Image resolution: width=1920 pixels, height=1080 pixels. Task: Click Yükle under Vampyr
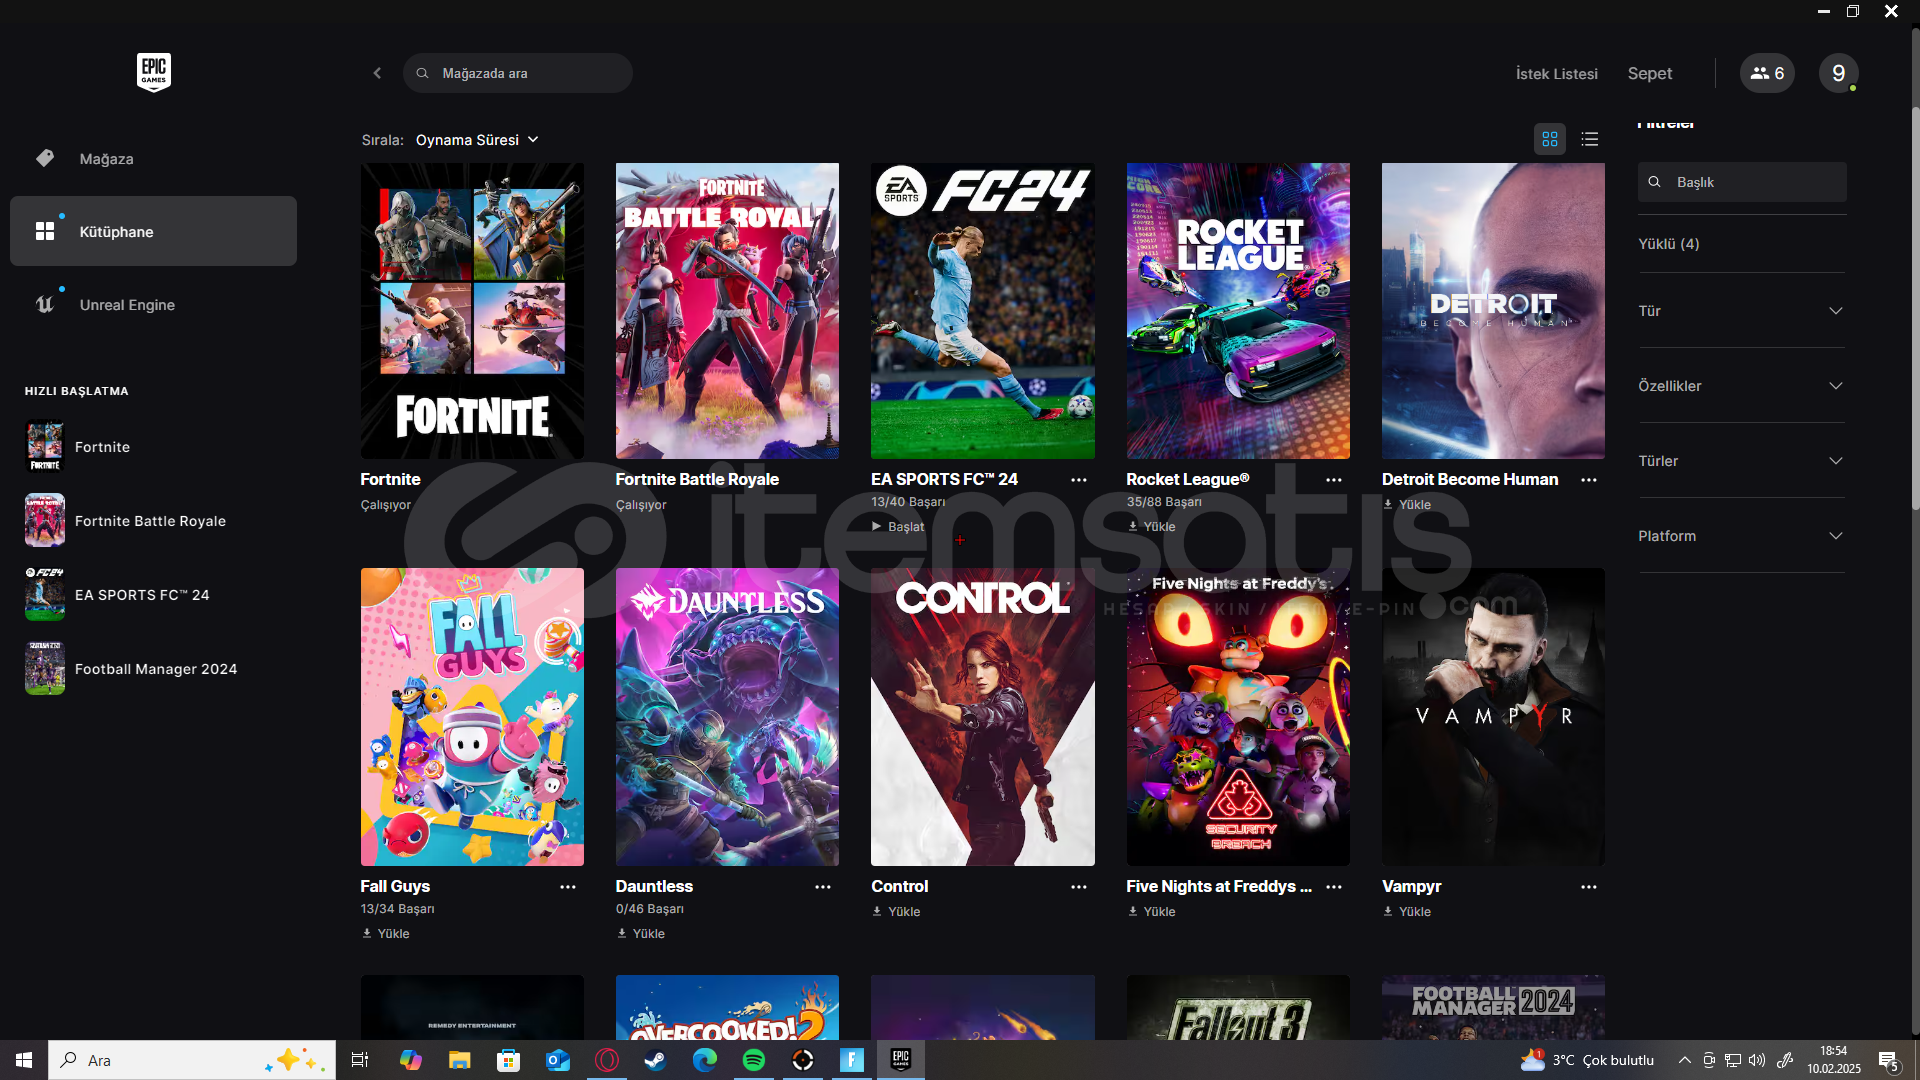1407,912
